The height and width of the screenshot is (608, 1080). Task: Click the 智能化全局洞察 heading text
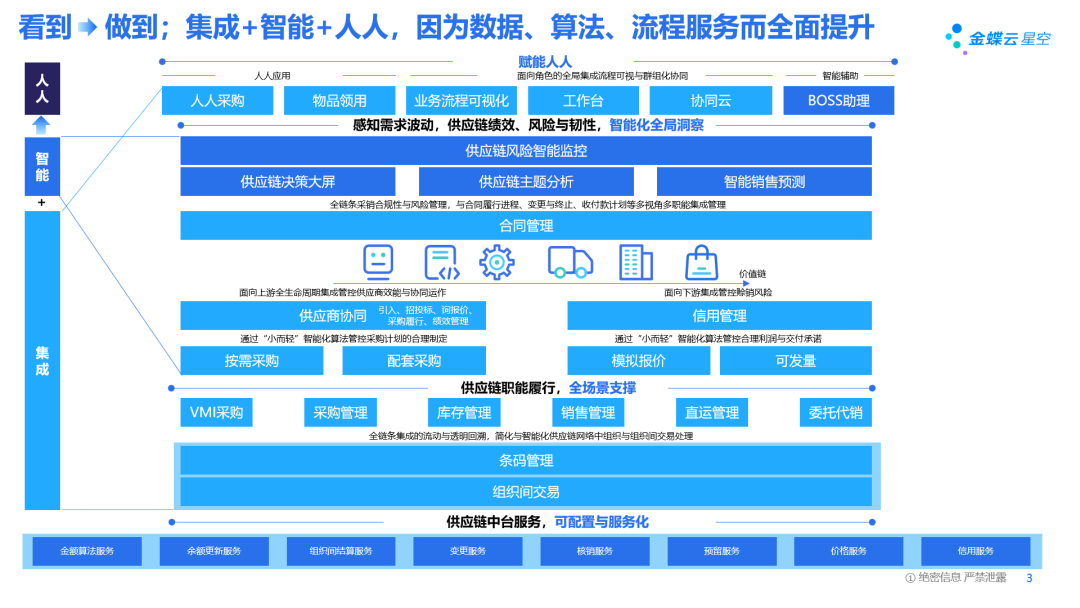point(656,125)
